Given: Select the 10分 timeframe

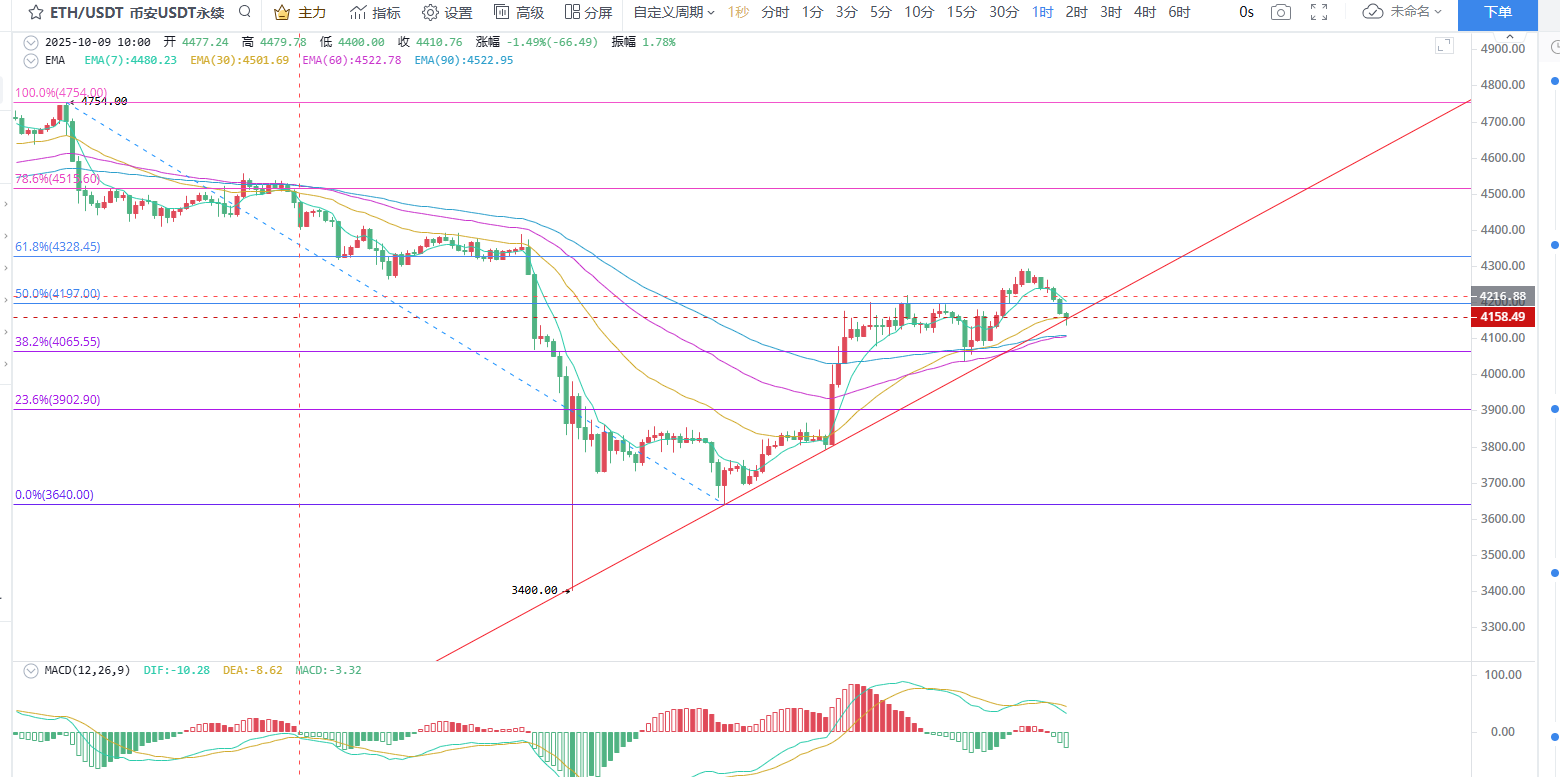Looking at the screenshot, I should pos(919,13).
